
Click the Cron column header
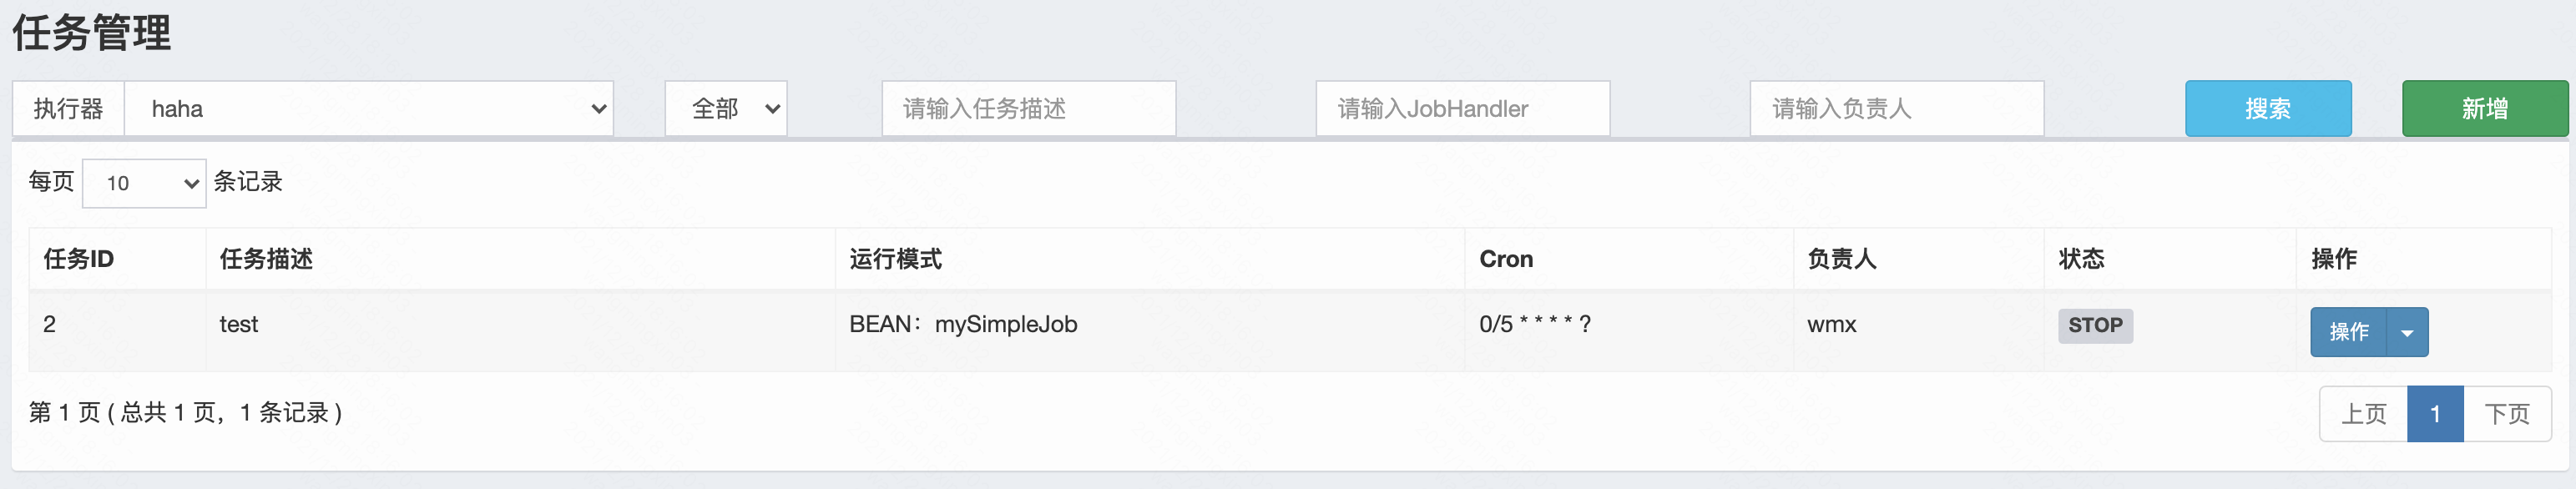coord(1505,259)
